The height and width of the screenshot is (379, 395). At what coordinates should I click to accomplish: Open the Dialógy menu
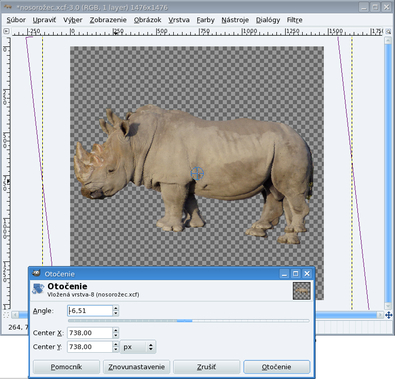268,20
